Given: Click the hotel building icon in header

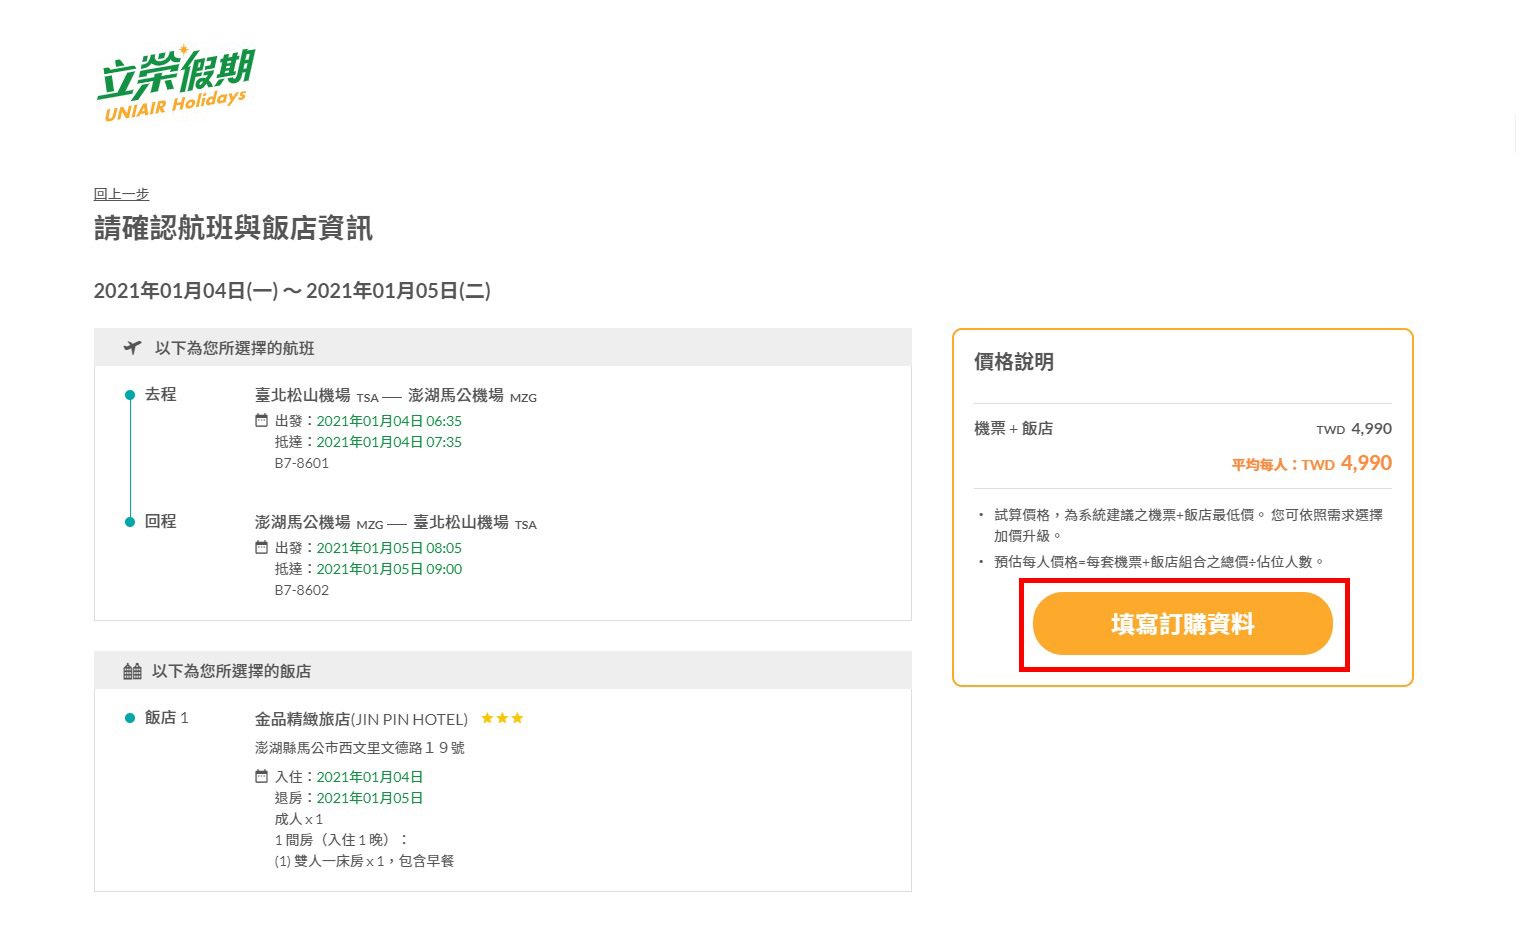Looking at the screenshot, I should pyautogui.click(x=132, y=671).
